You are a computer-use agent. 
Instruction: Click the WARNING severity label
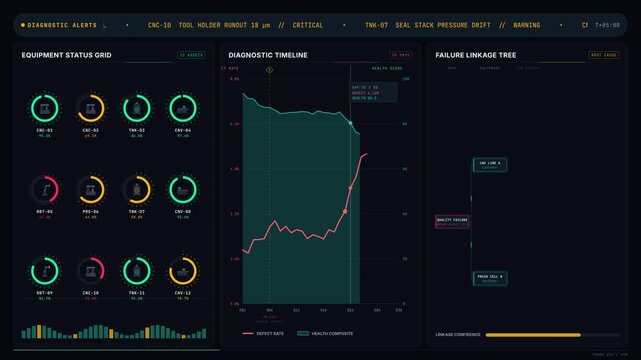click(527, 25)
